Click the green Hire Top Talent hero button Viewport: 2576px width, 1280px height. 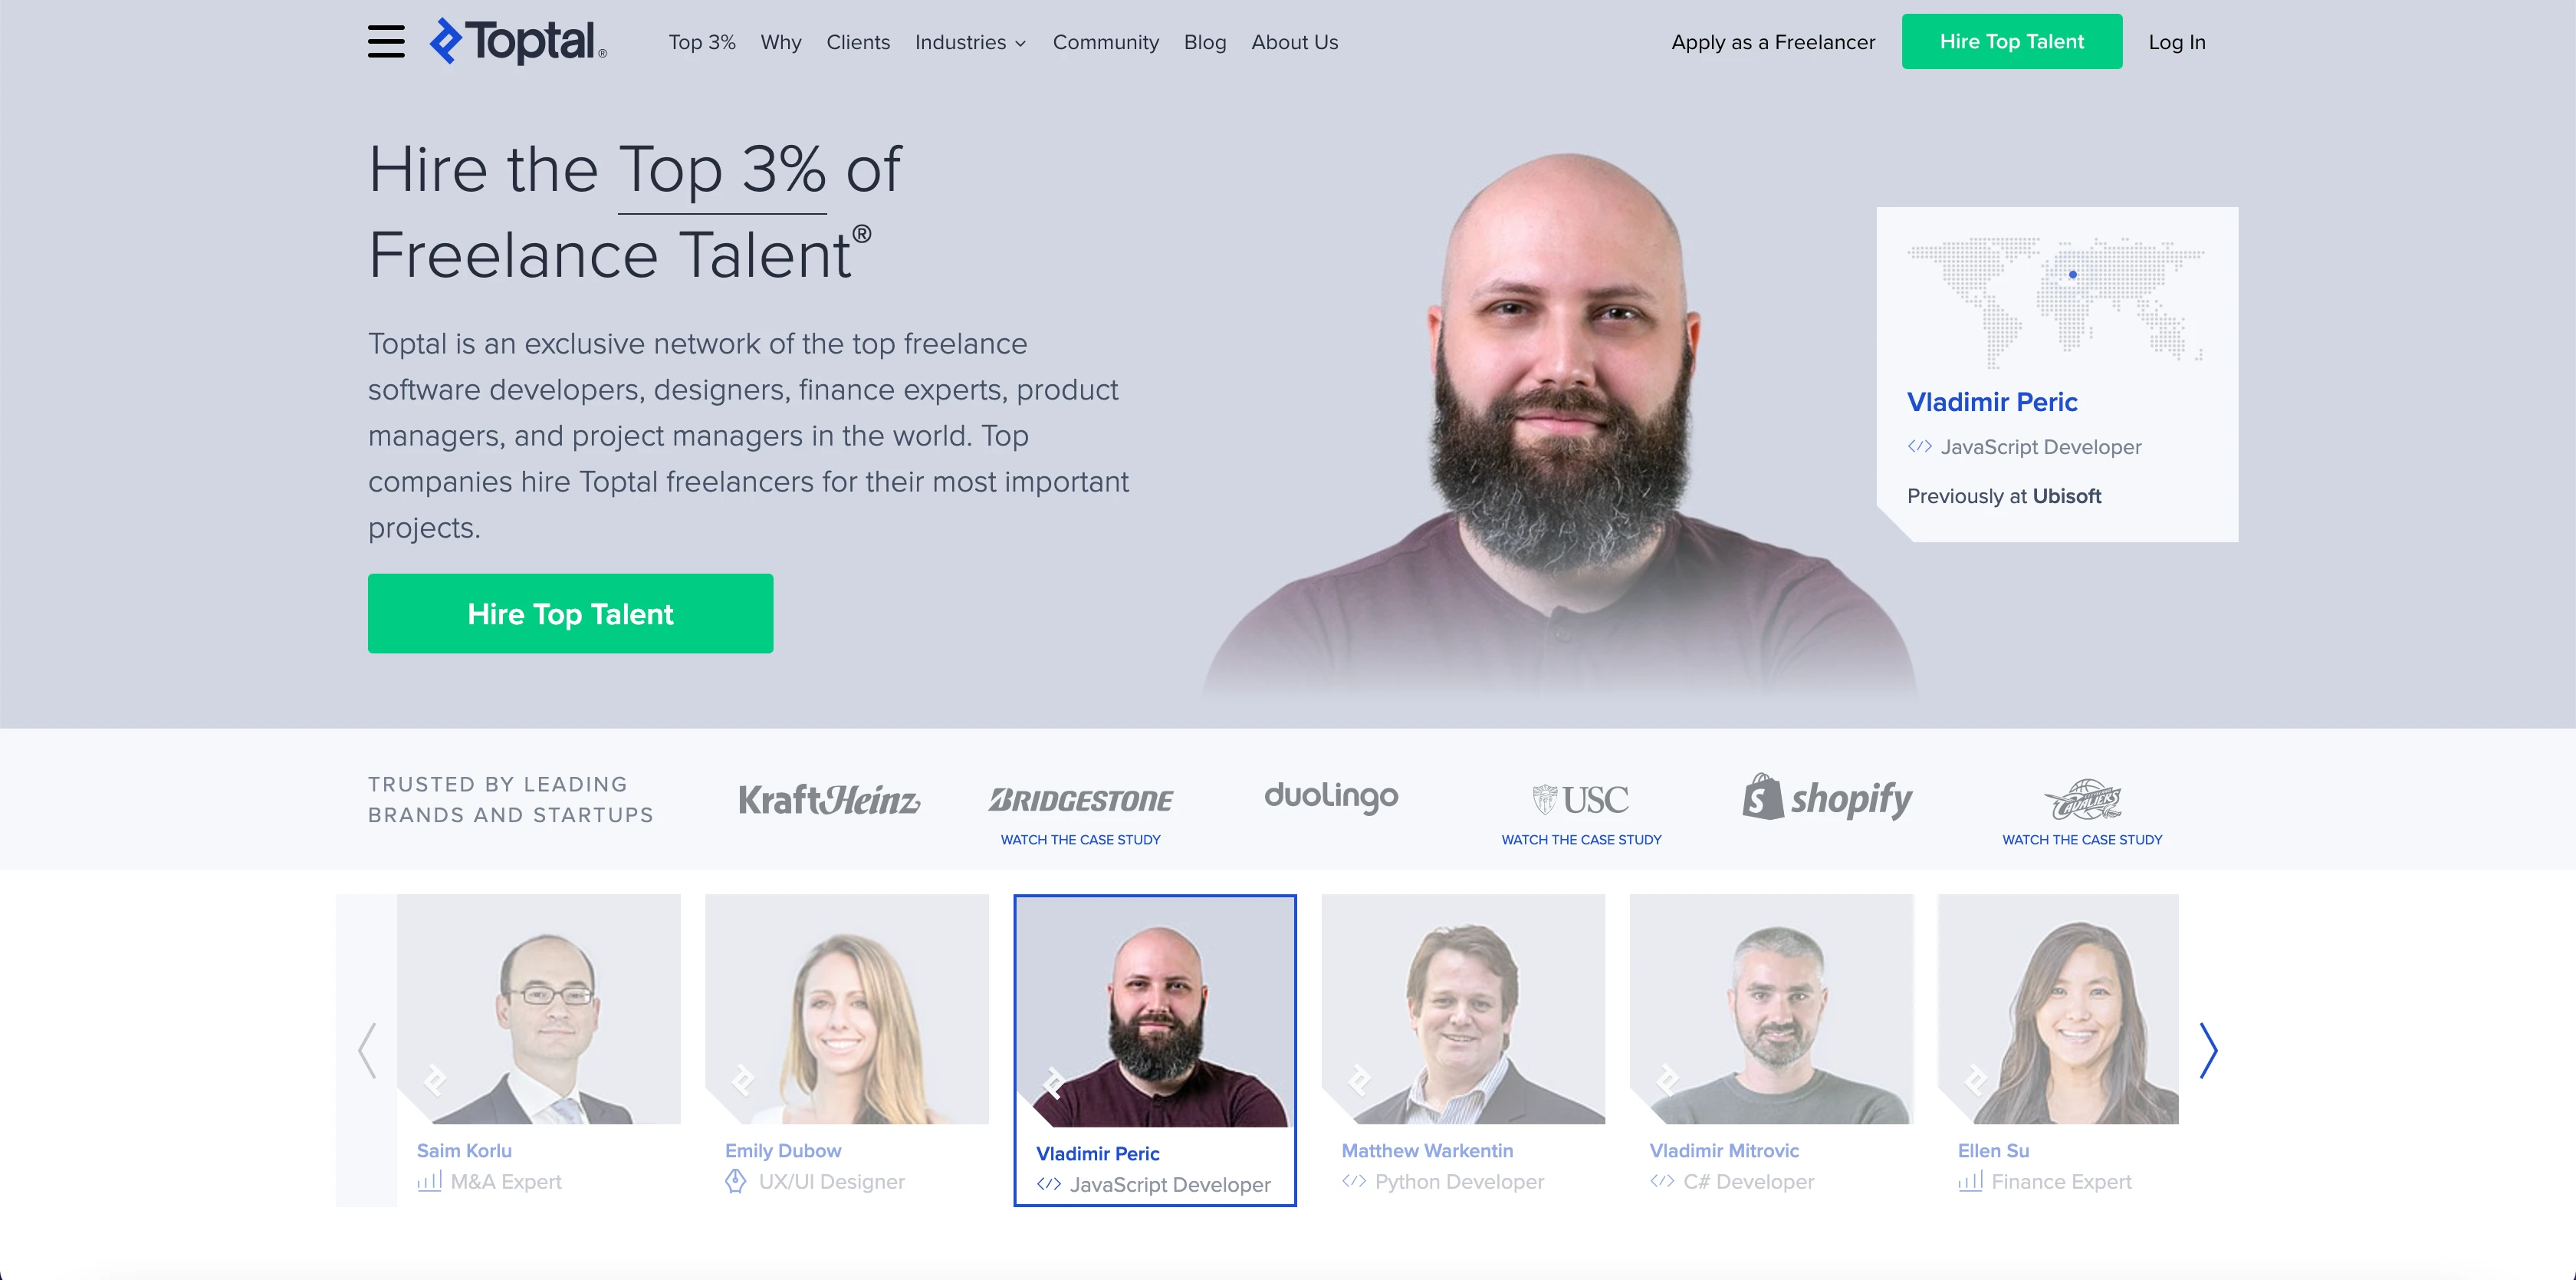570,613
